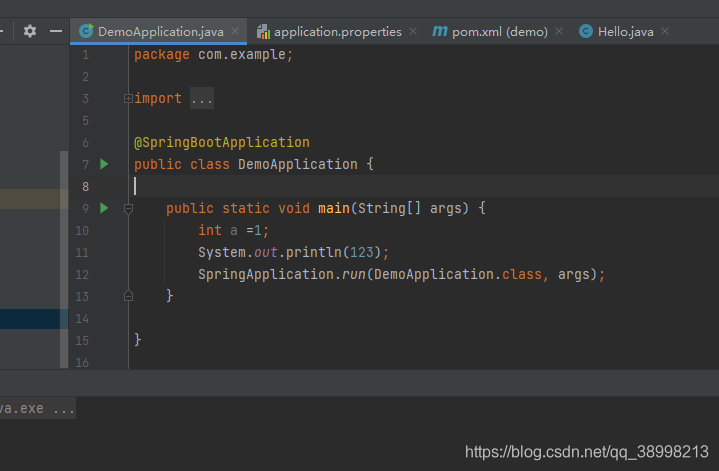Click 'com.example' in the package statement

point(242,55)
